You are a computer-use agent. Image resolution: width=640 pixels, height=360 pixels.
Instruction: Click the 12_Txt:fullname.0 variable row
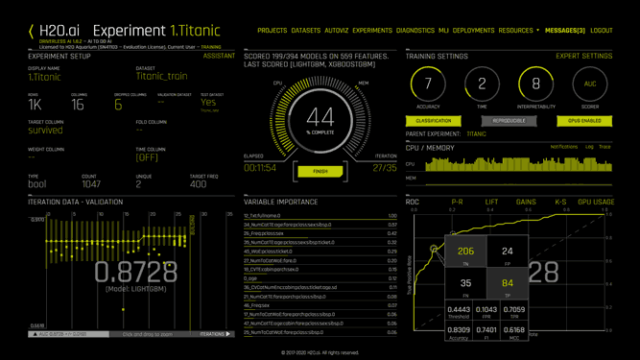(320, 216)
